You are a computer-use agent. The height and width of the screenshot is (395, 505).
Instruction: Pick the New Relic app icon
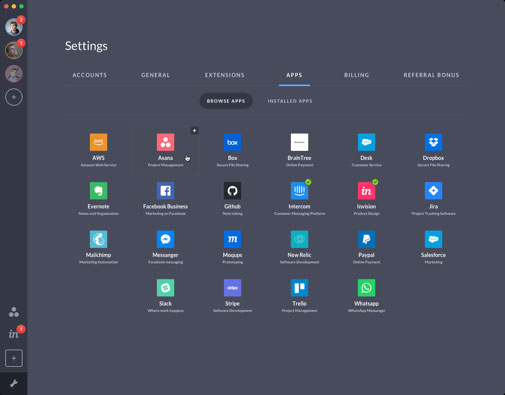coord(299,239)
